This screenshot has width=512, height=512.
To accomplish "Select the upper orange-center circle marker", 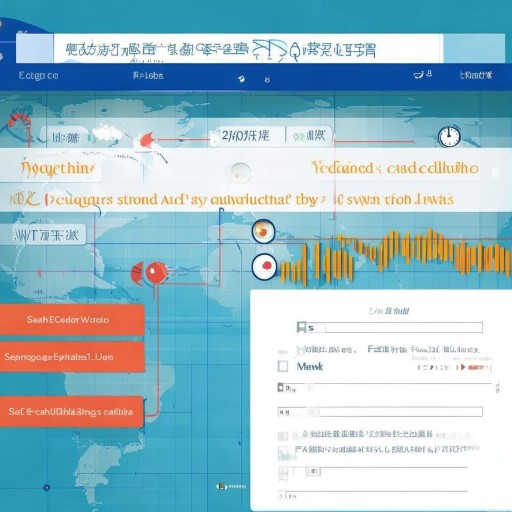I will click(x=263, y=231).
